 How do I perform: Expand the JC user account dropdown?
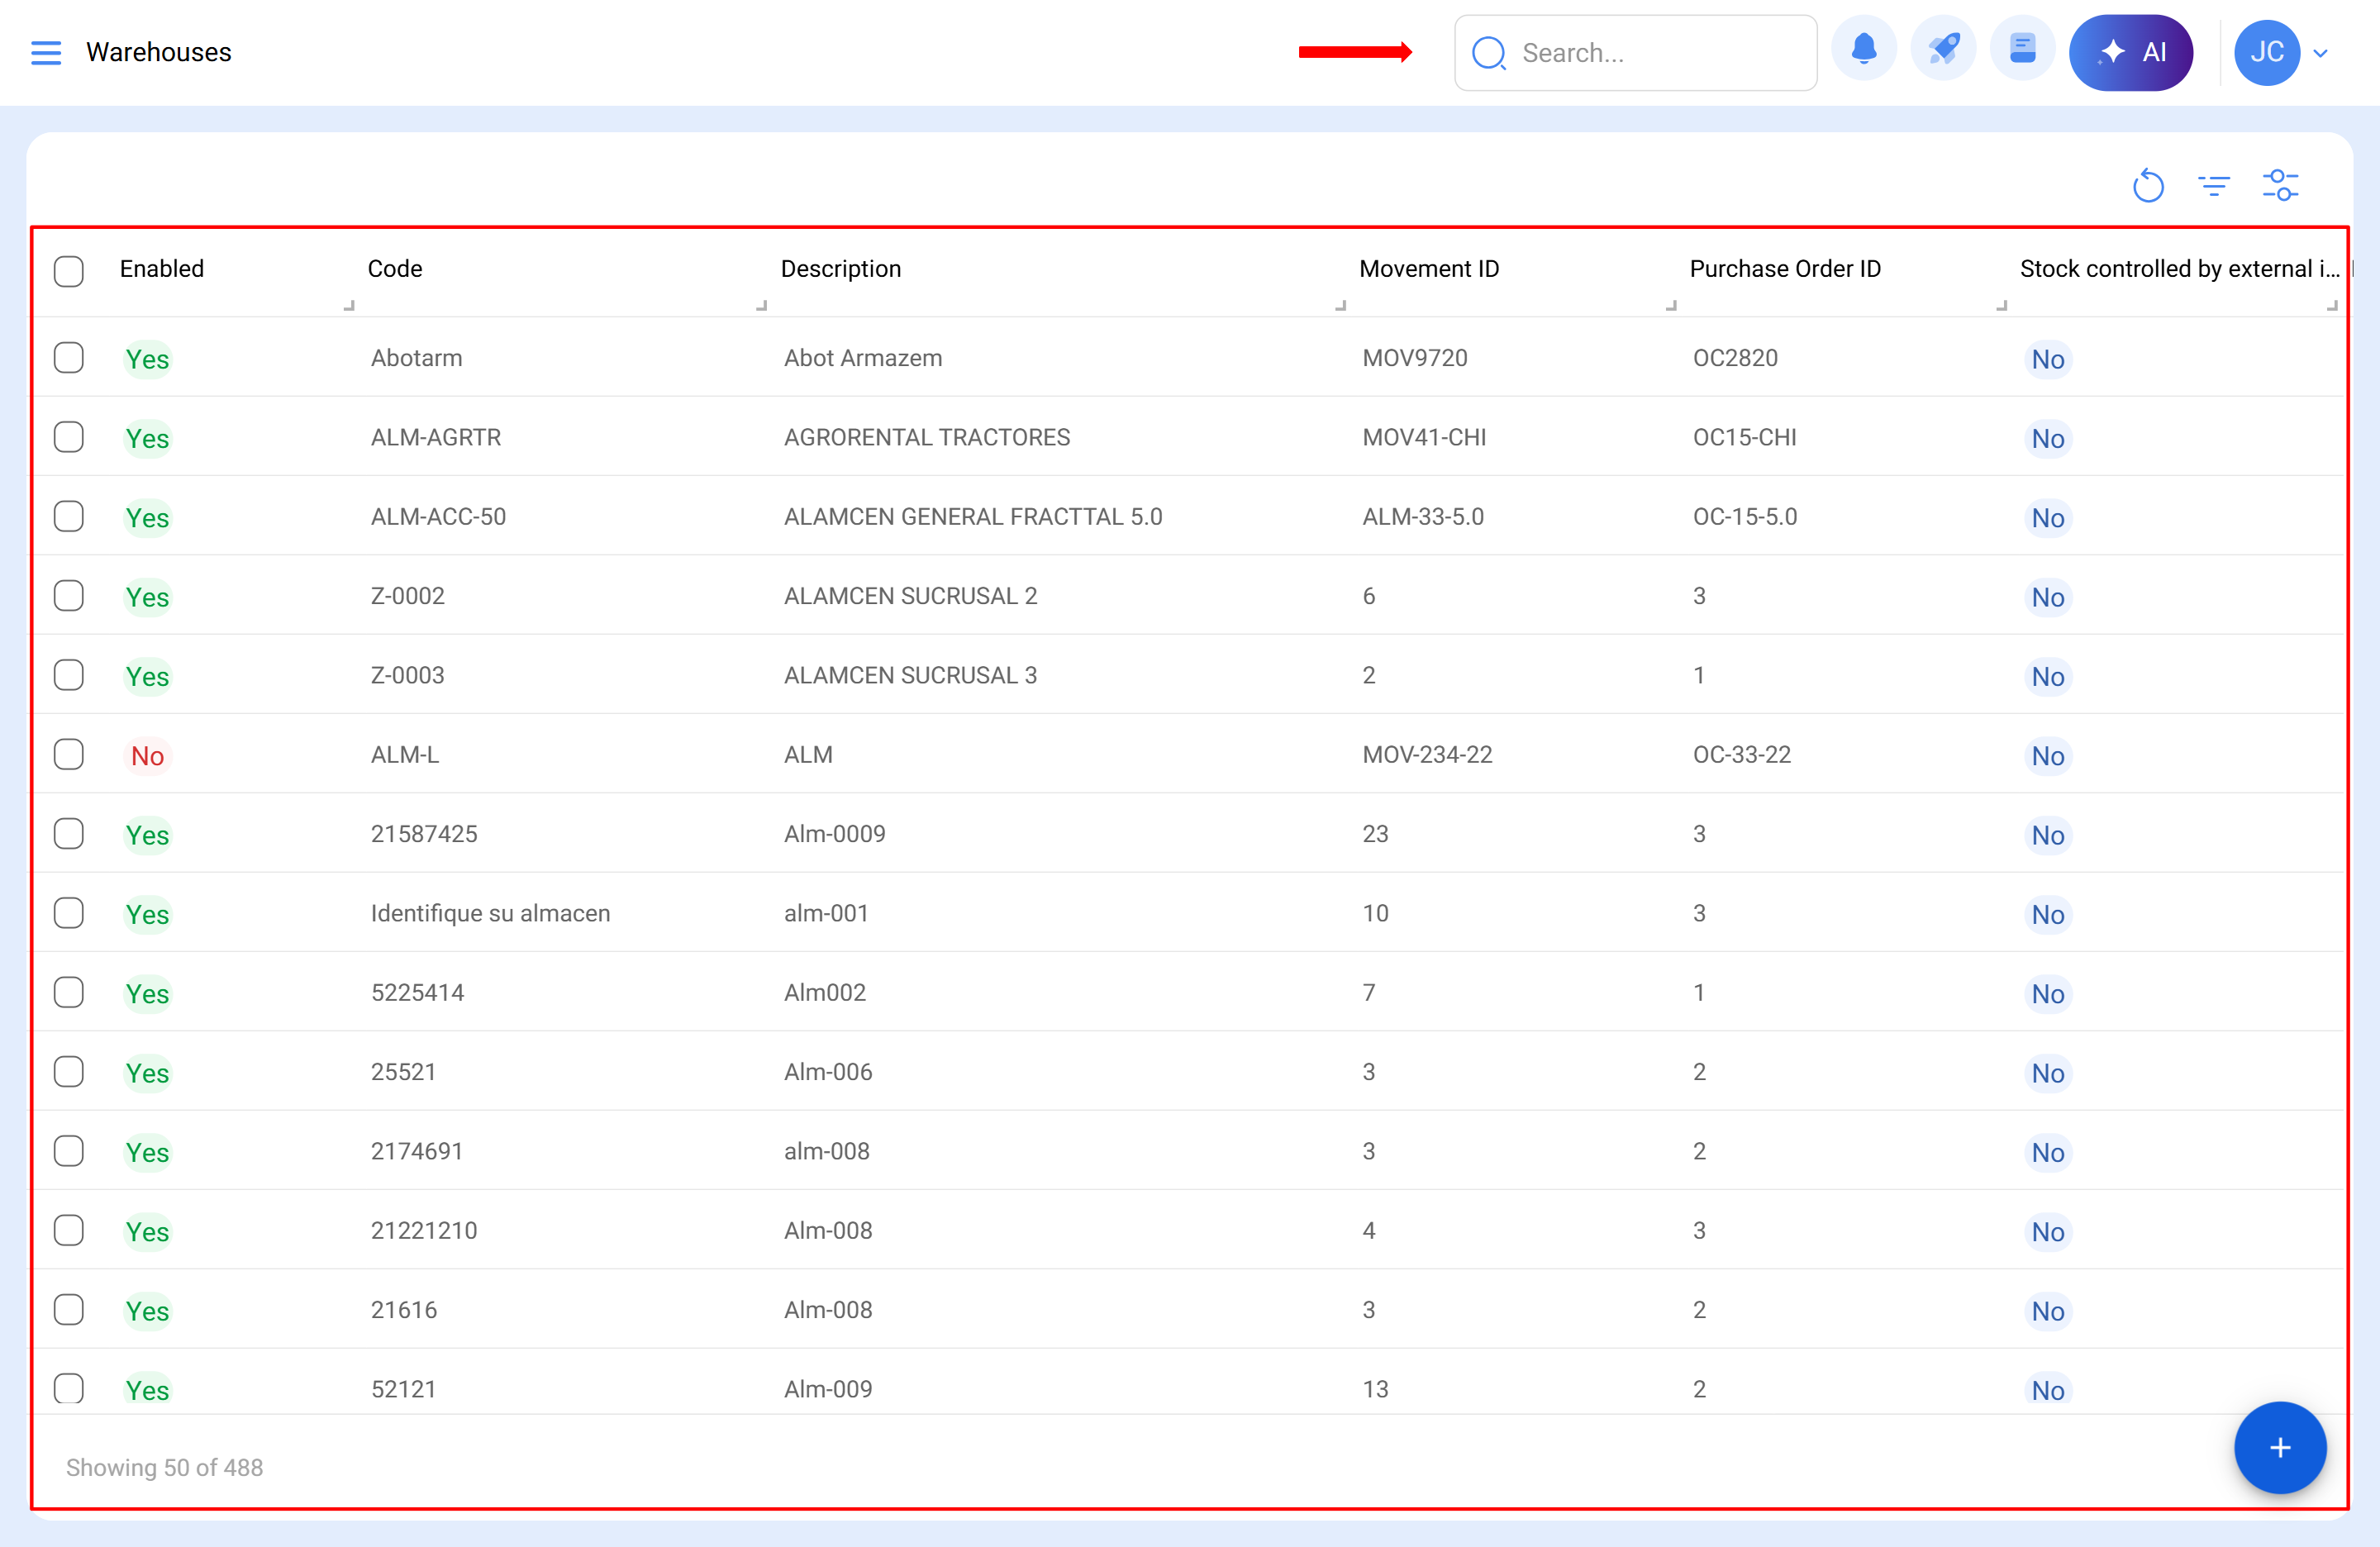[x=2321, y=53]
